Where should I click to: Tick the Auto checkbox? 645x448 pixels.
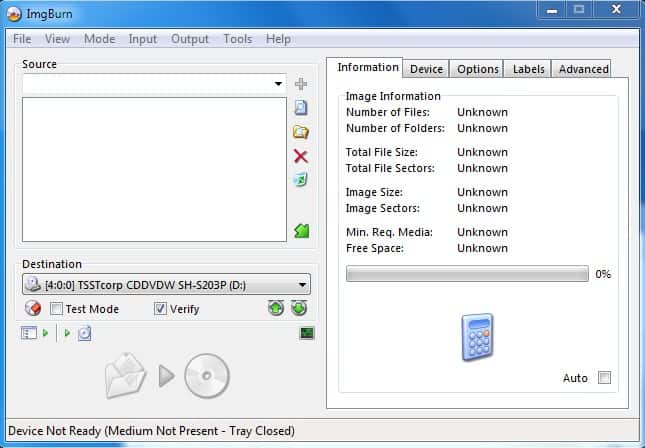[x=603, y=378]
